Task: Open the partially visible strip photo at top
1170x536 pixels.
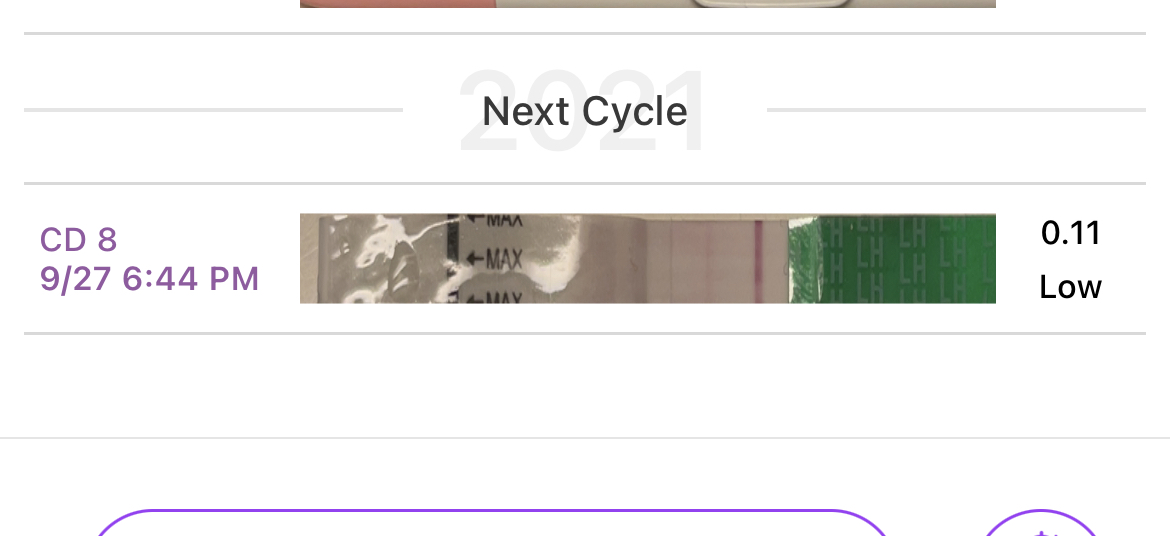Action: [x=647, y=4]
